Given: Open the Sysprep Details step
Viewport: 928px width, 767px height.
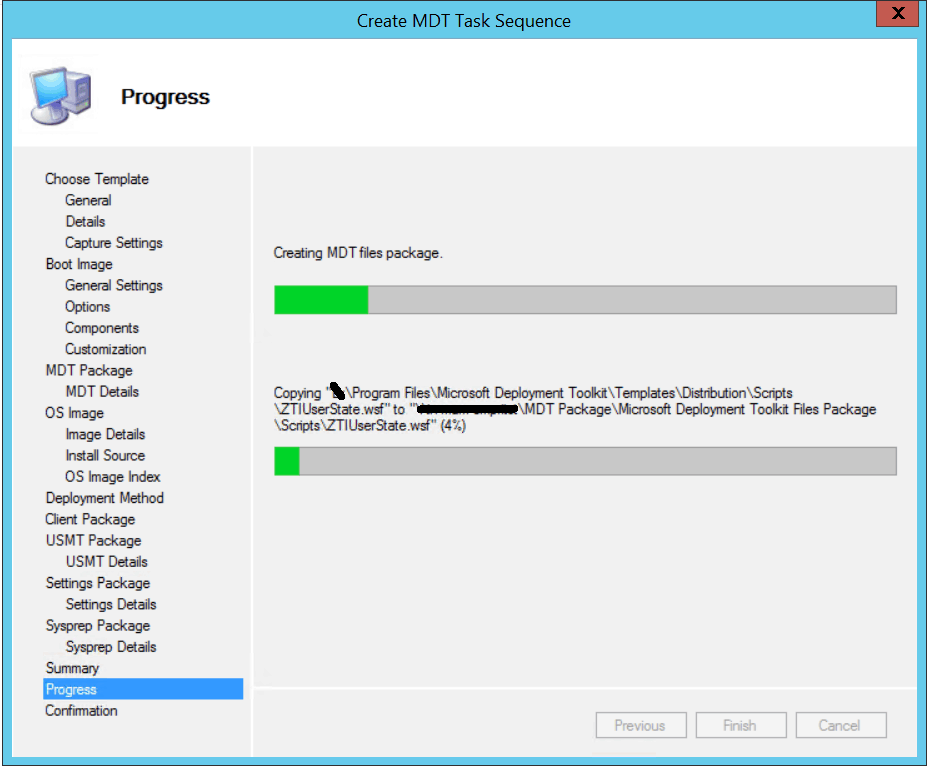Looking at the screenshot, I should pyautogui.click(x=111, y=647).
